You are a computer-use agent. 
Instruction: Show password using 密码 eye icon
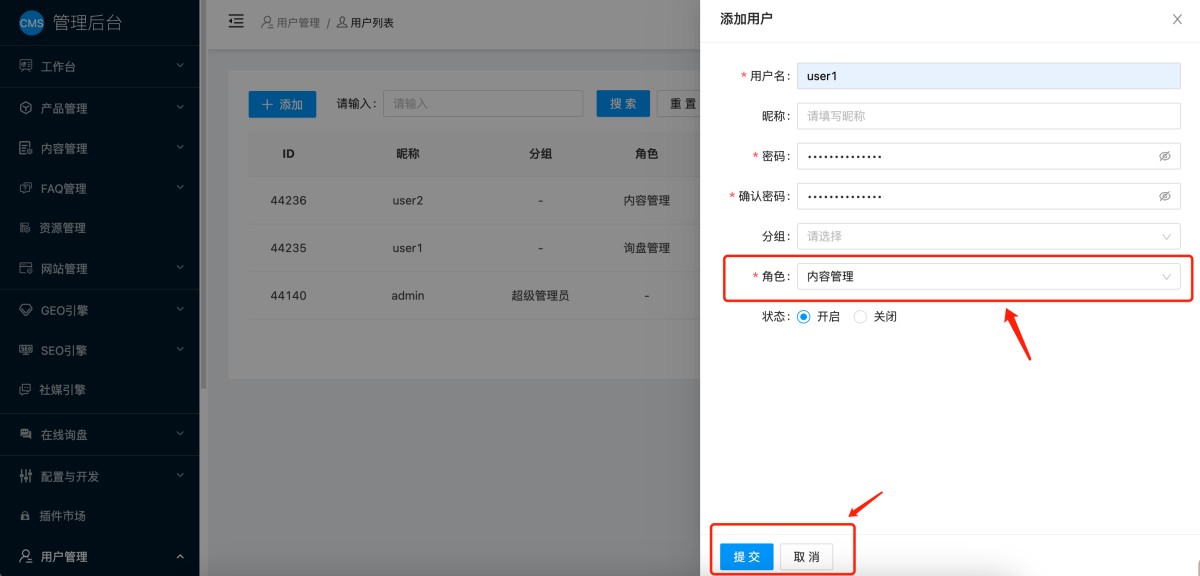coord(1164,156)
